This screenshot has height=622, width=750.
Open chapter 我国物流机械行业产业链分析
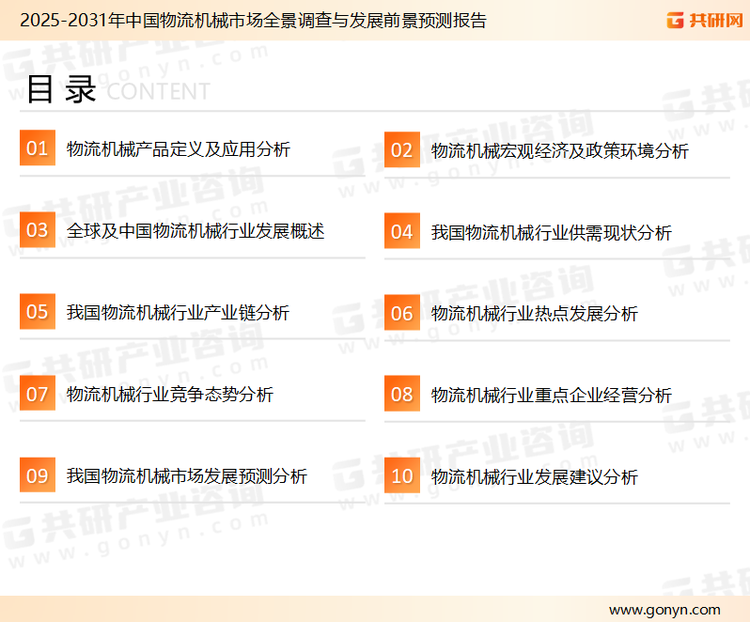pyautogui.click(x=178, y=313)
